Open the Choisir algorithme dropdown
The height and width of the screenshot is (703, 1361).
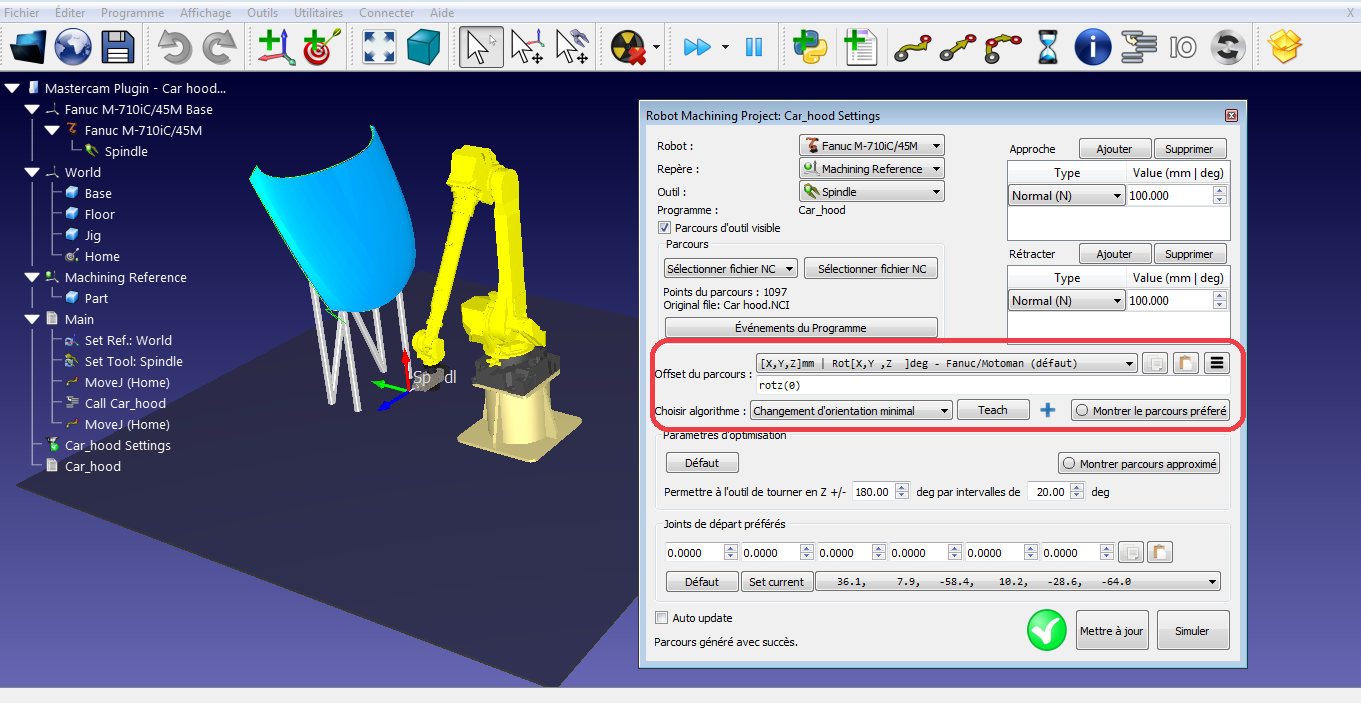[x=851, y=410]
